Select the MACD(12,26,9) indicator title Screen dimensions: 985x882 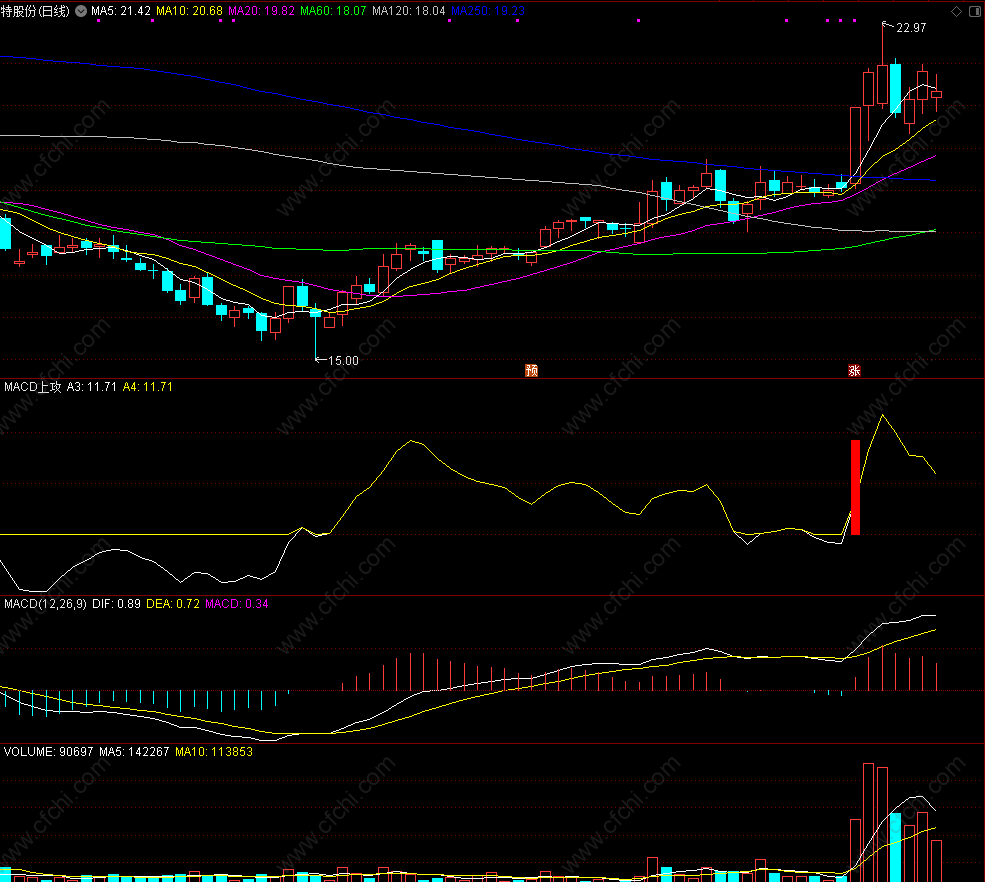(45, 604)
